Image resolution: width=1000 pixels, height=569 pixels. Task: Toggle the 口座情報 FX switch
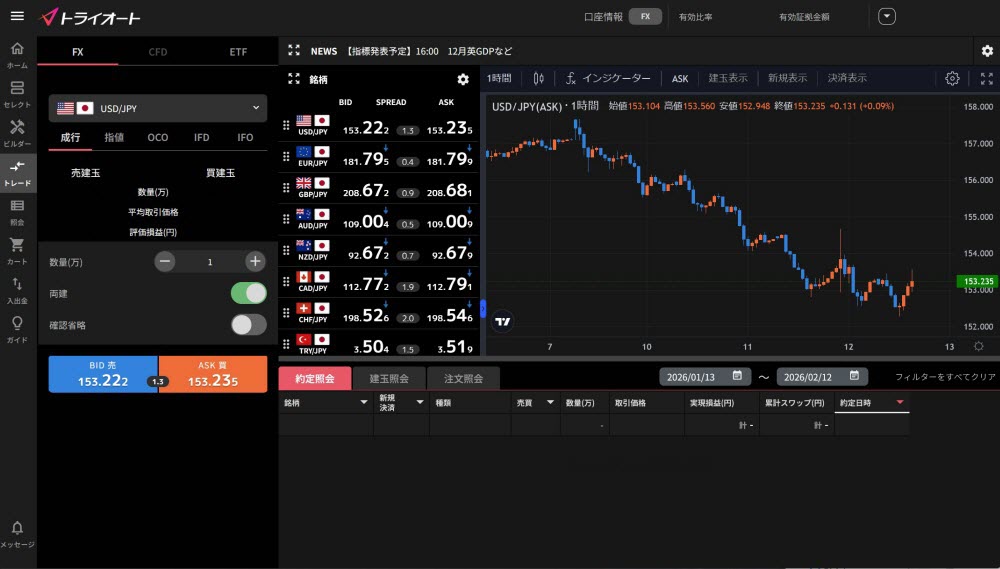coord(645,17)
